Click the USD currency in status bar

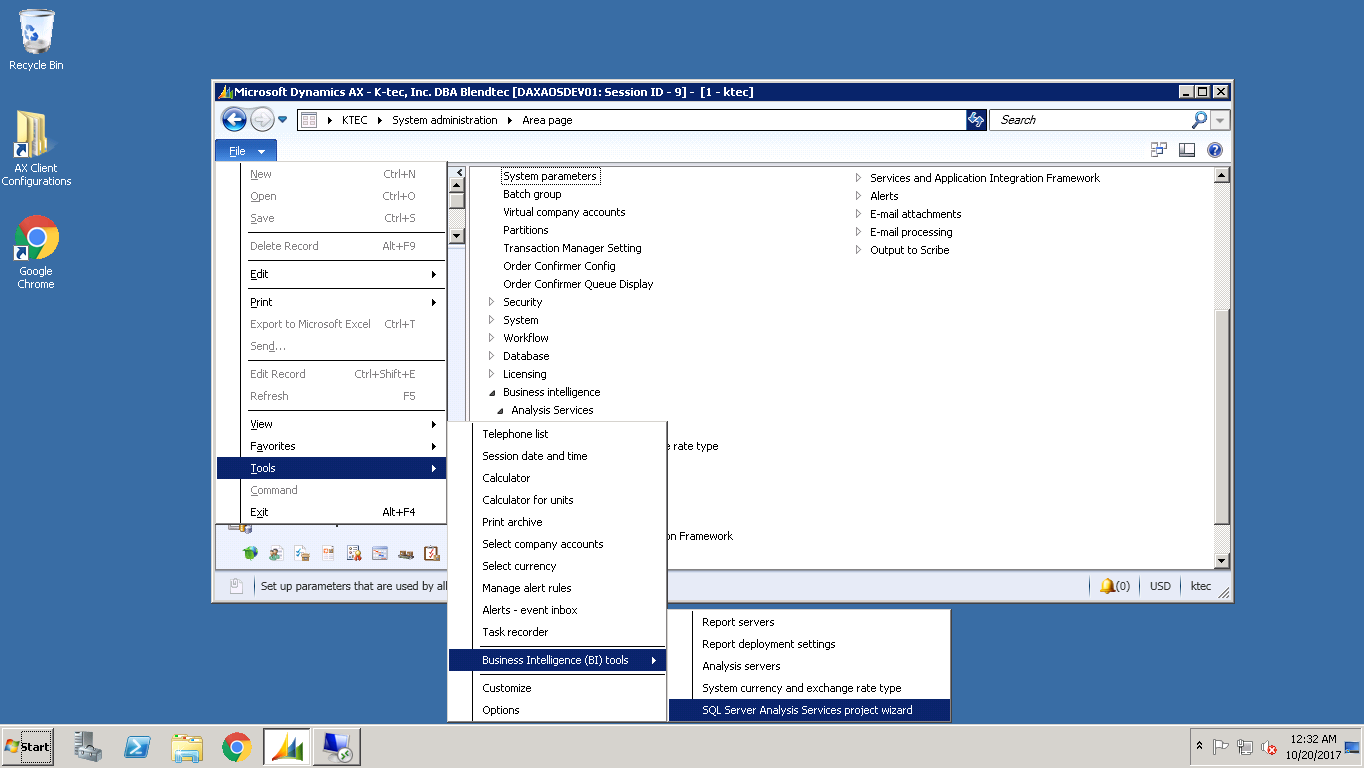1160,586
